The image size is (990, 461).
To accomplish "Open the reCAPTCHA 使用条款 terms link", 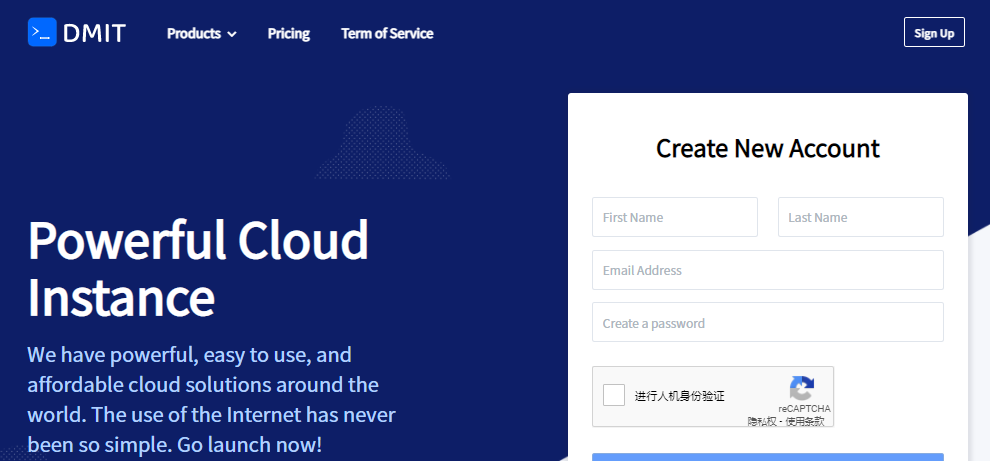I will click(x=805, y=421).
